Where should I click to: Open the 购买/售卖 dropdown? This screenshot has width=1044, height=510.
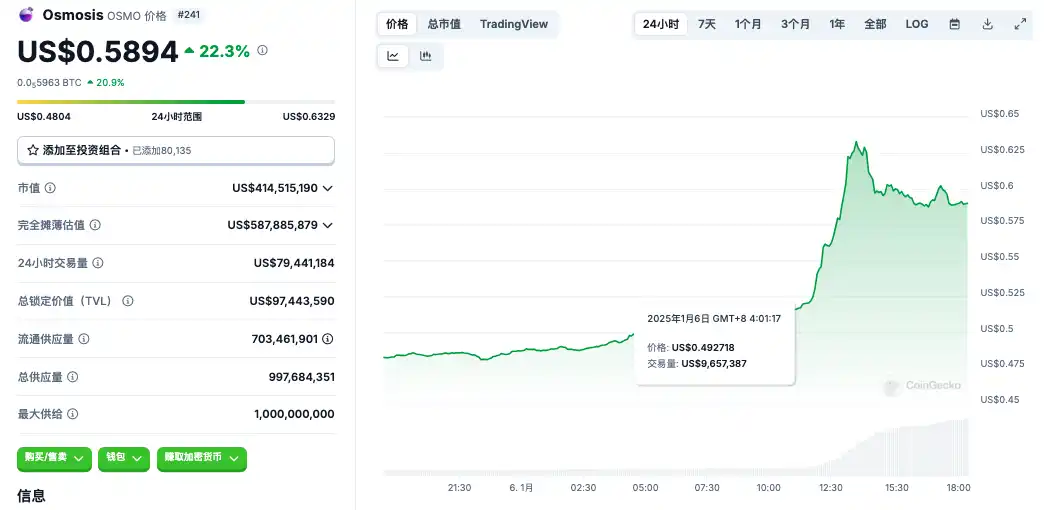coord(54,459)
